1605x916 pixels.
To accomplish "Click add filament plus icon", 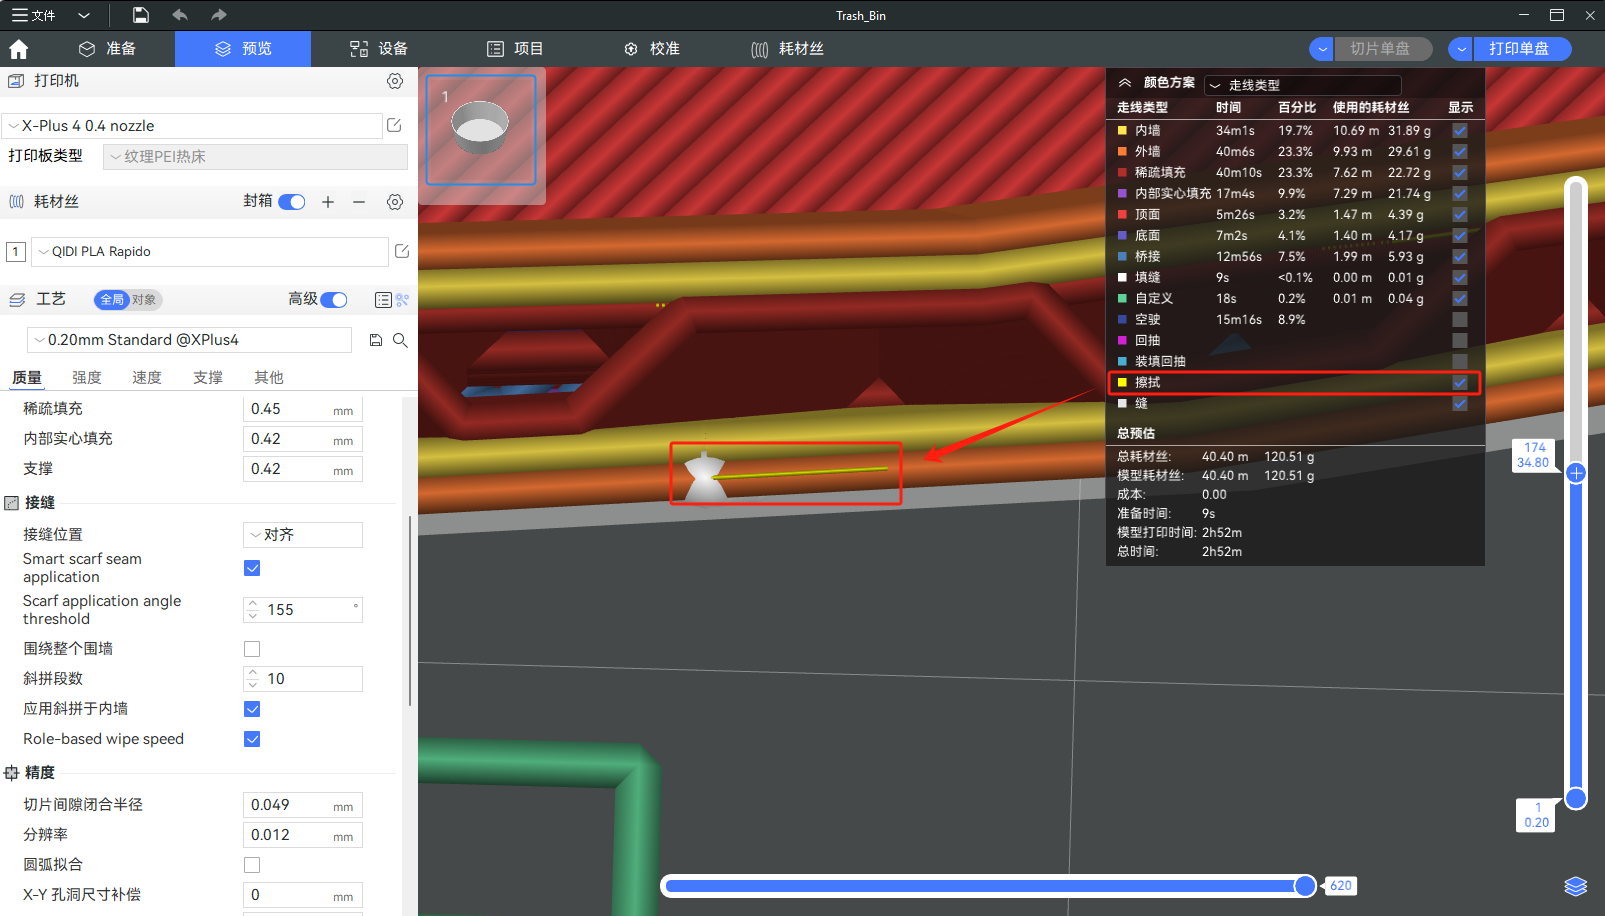I will (x=328, y=202).
